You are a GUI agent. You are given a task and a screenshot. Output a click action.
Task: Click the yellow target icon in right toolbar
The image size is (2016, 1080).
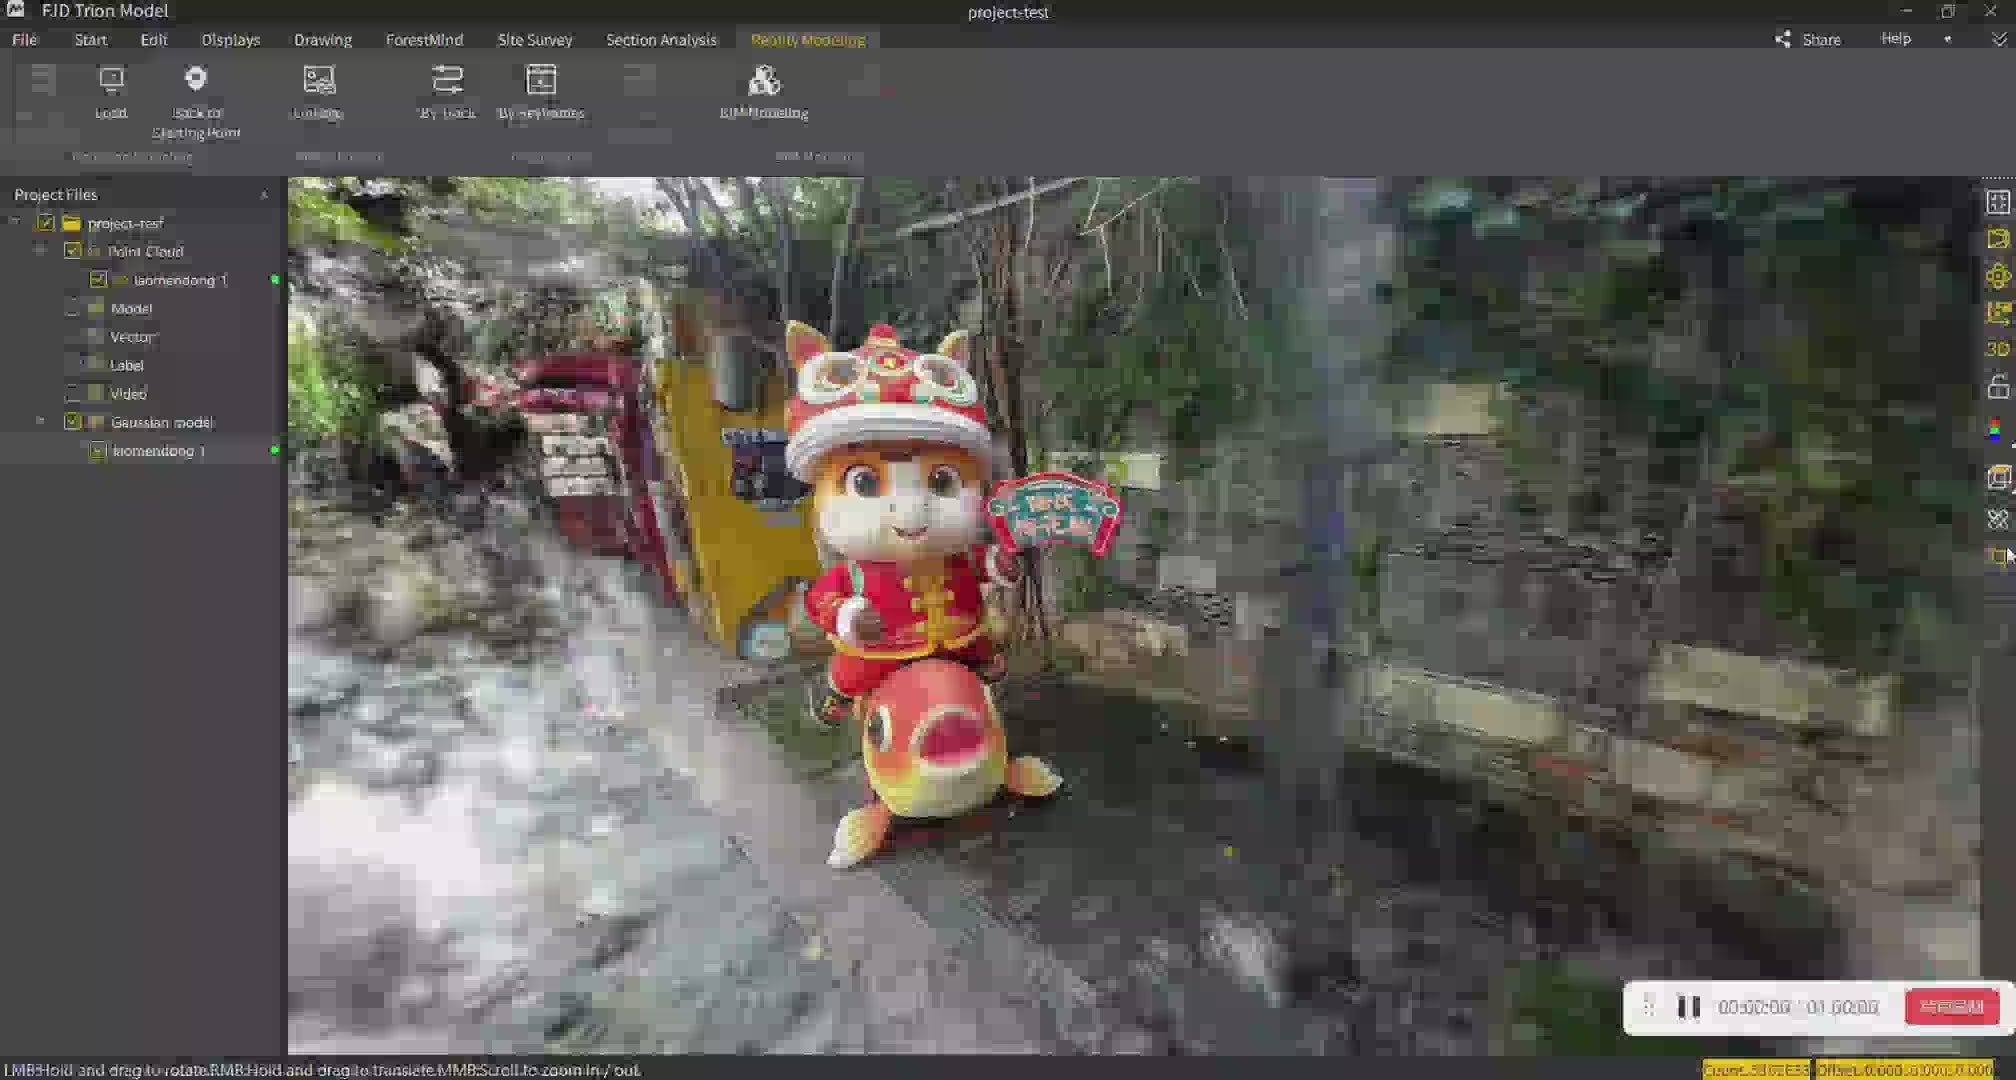1998,277
